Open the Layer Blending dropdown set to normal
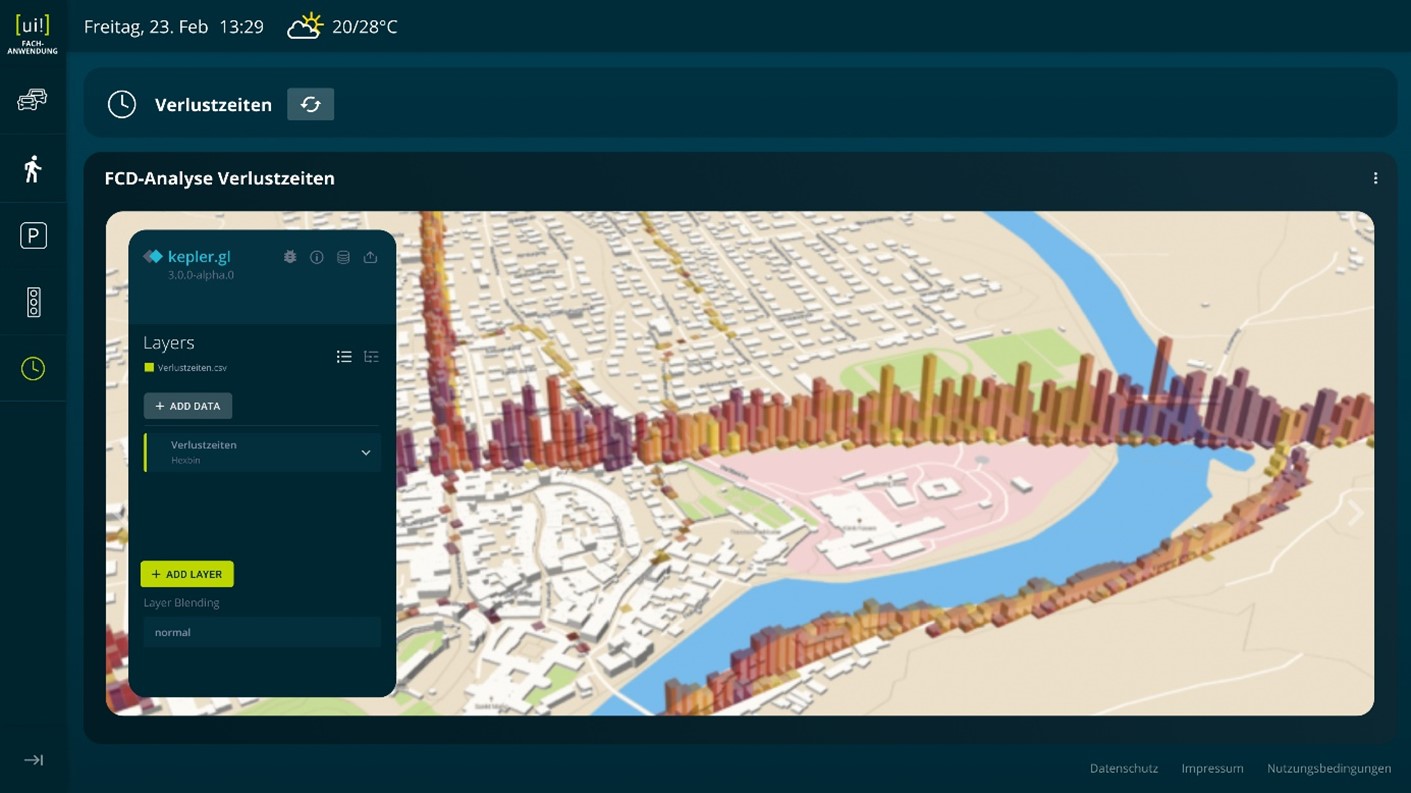Screen dimensions: 1411x793 (x=262, y=632)
